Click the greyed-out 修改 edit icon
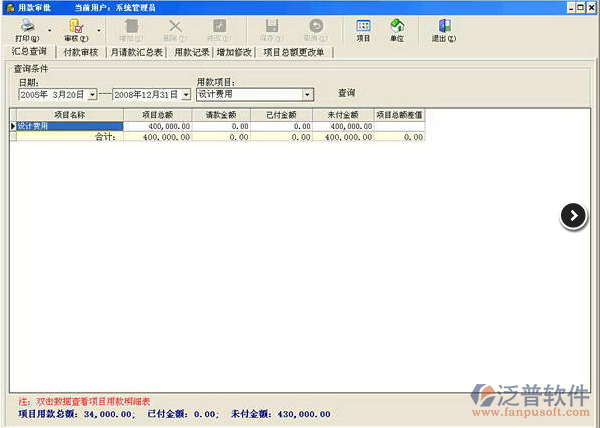Viewport: 600px width, 428px height. pos(219,26)
